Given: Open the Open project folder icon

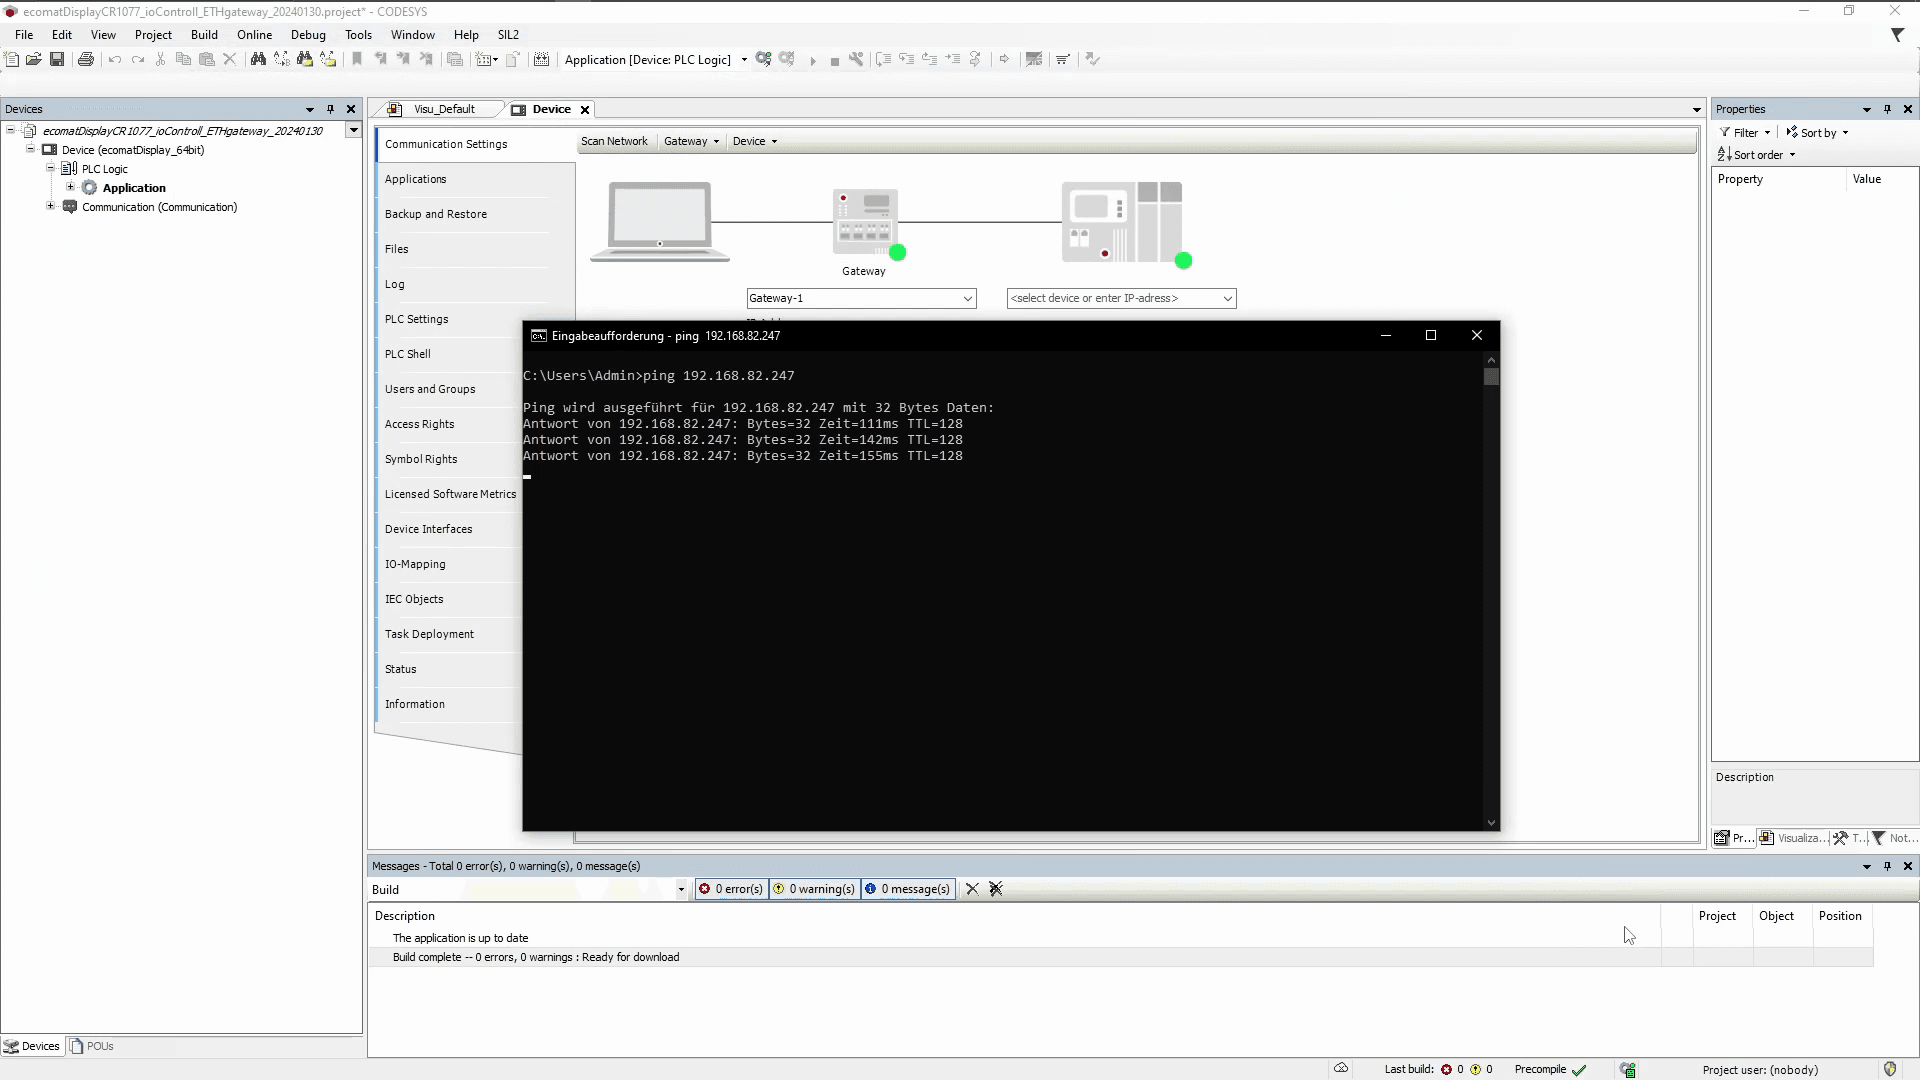Looking at the screenshot, I should point(34,60).
